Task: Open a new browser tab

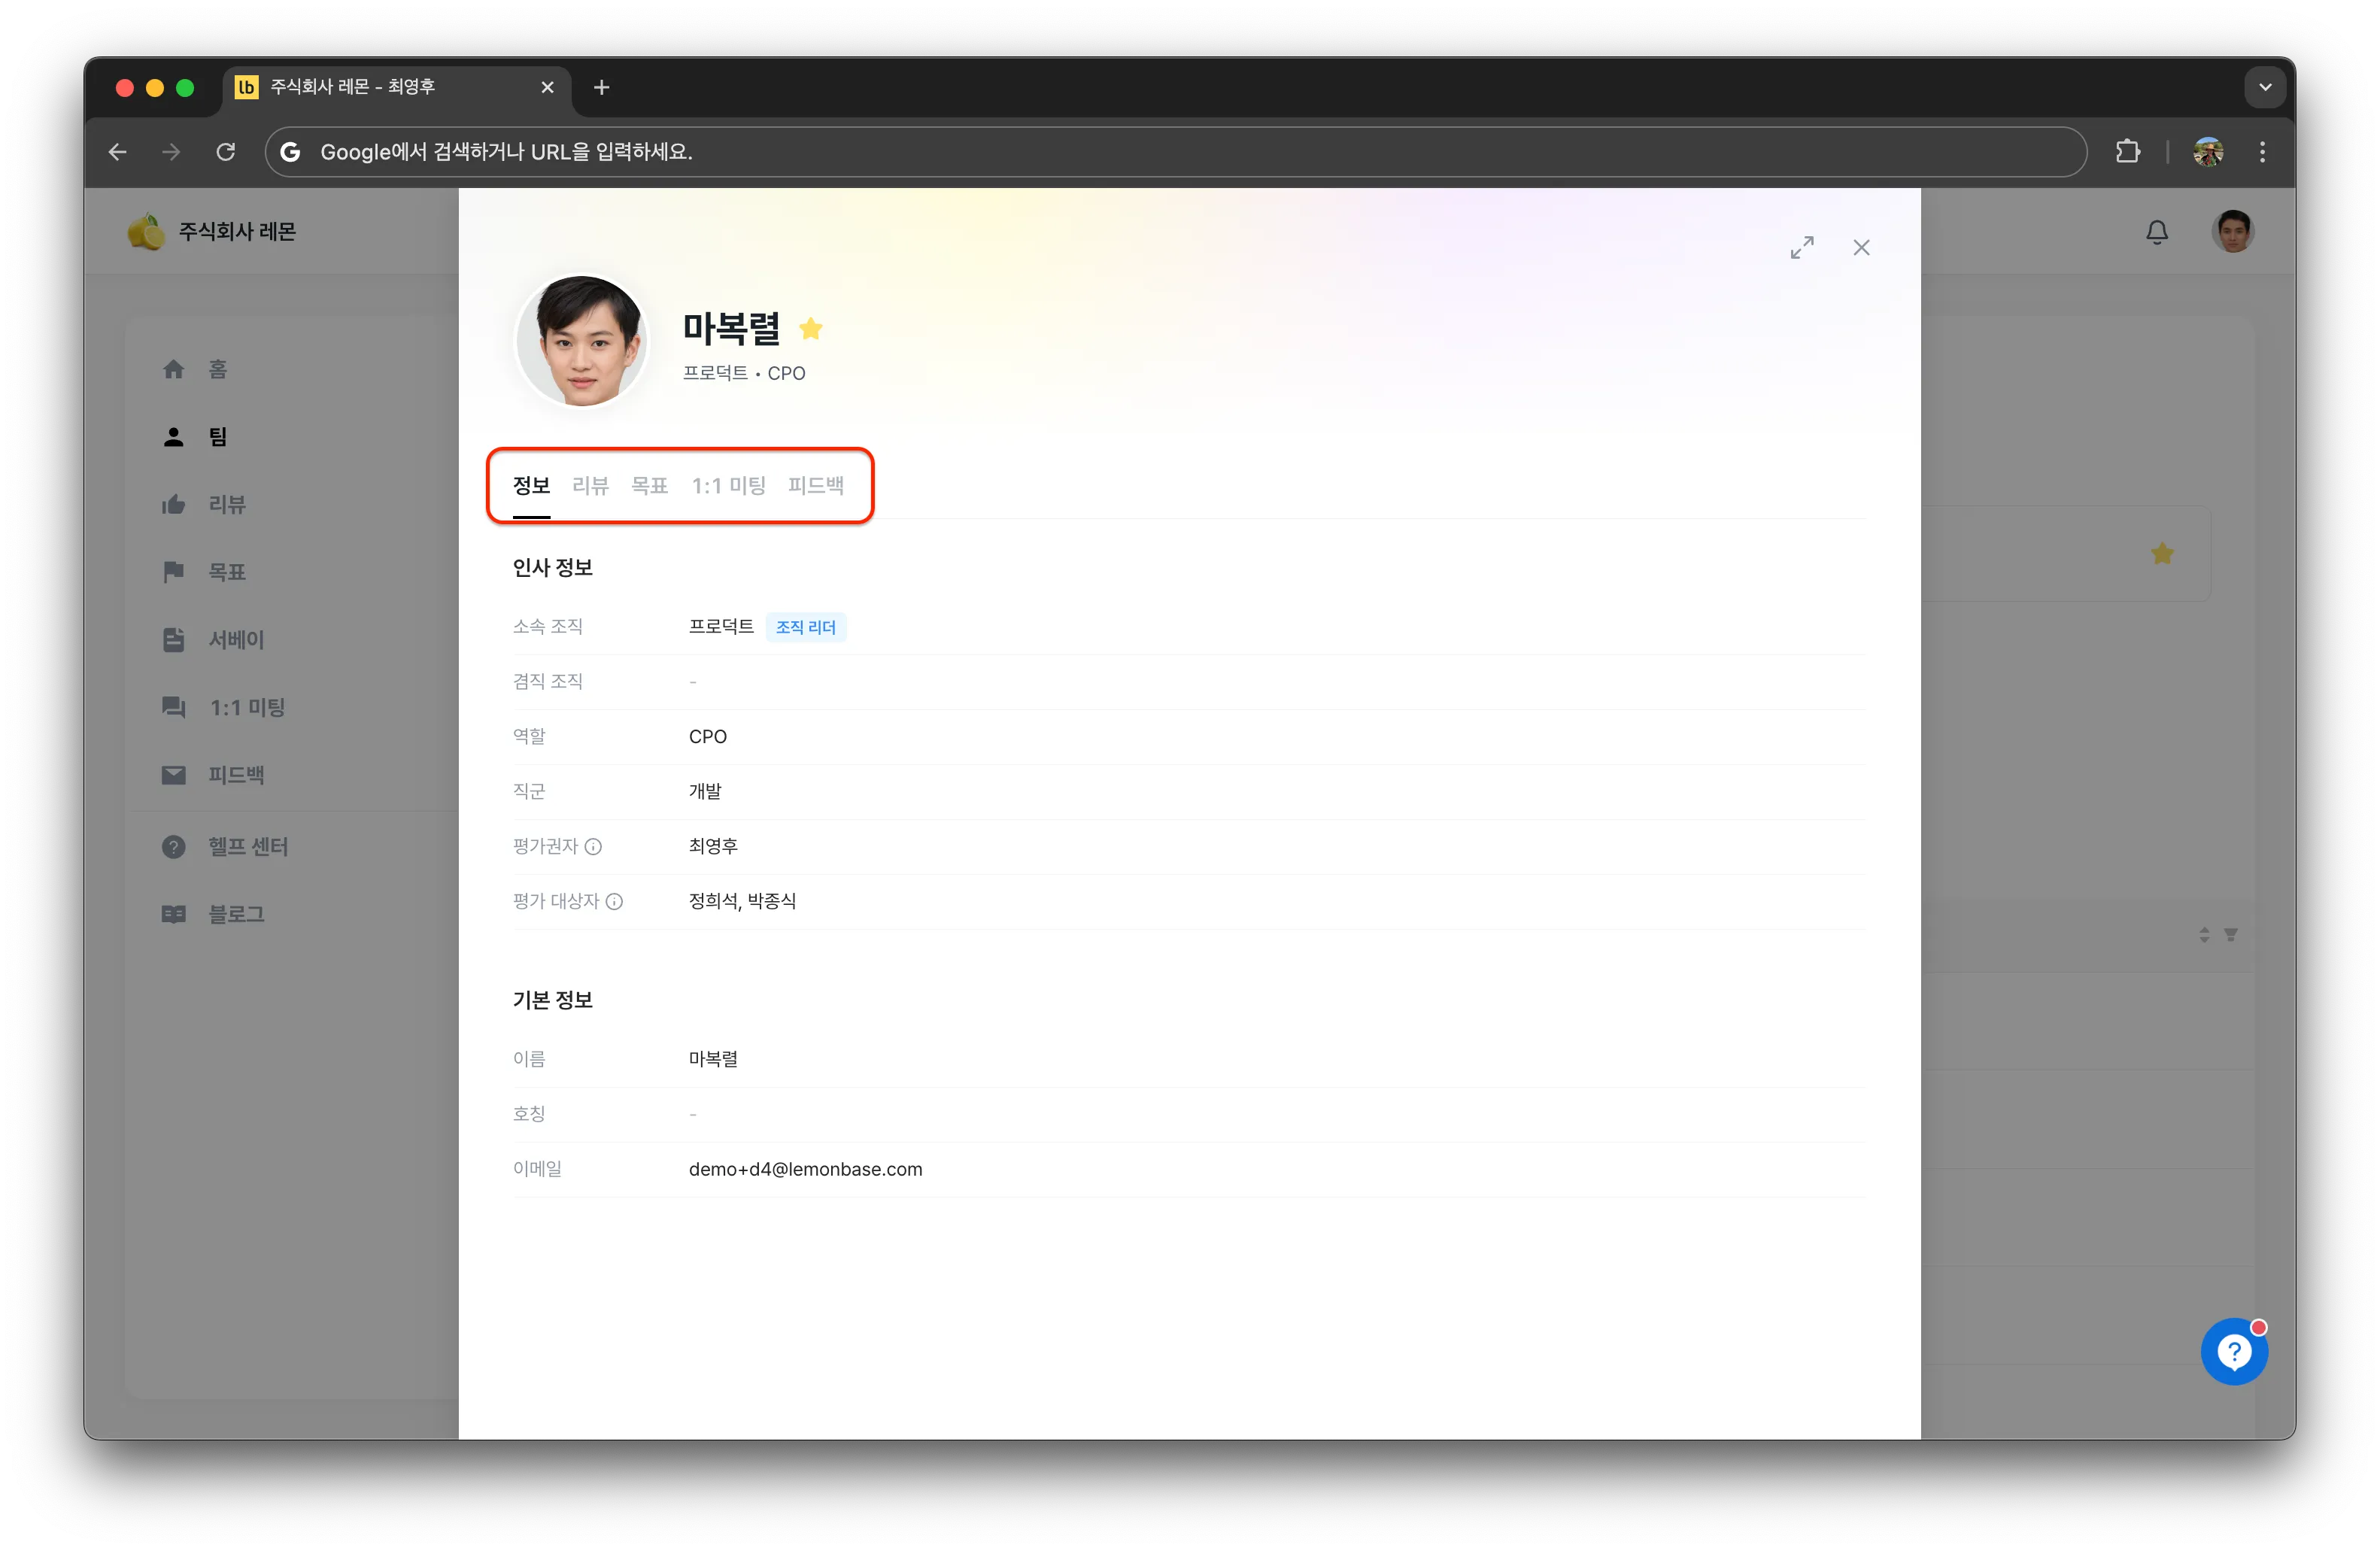Action: coord(601,87)
